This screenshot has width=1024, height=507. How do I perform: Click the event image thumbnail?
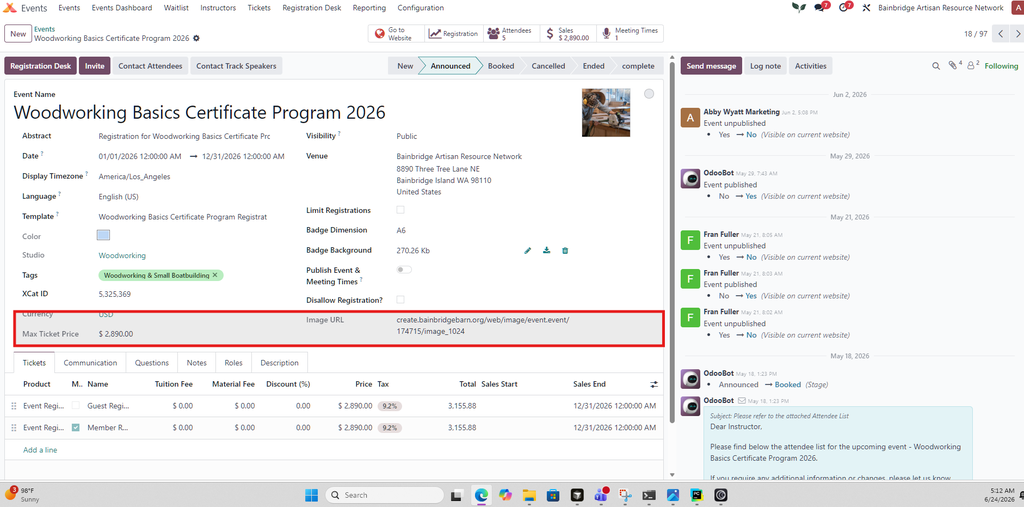point(606,112)
